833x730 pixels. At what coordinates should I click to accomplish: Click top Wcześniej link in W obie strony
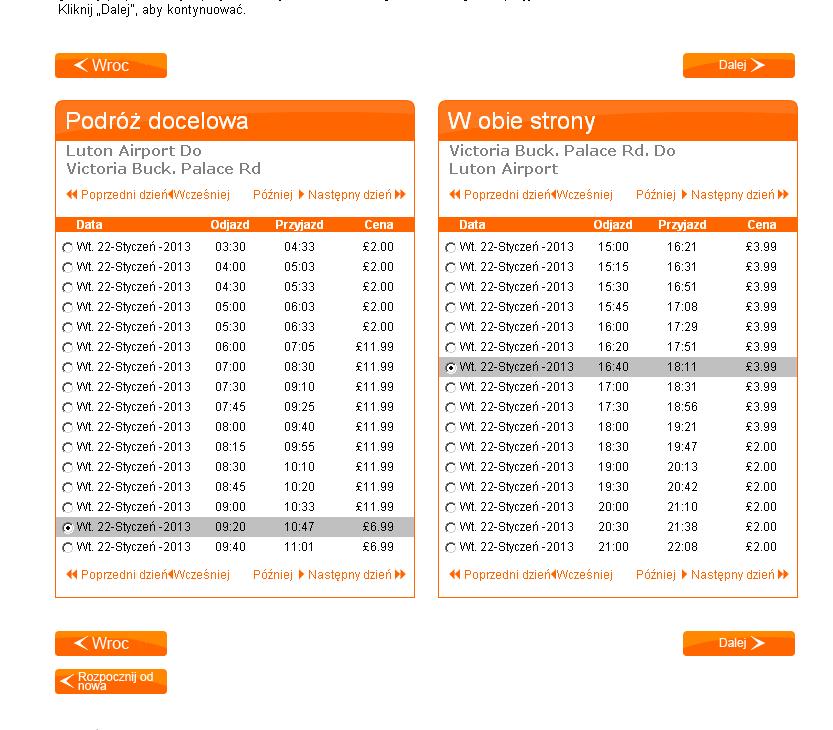point(583,195)
